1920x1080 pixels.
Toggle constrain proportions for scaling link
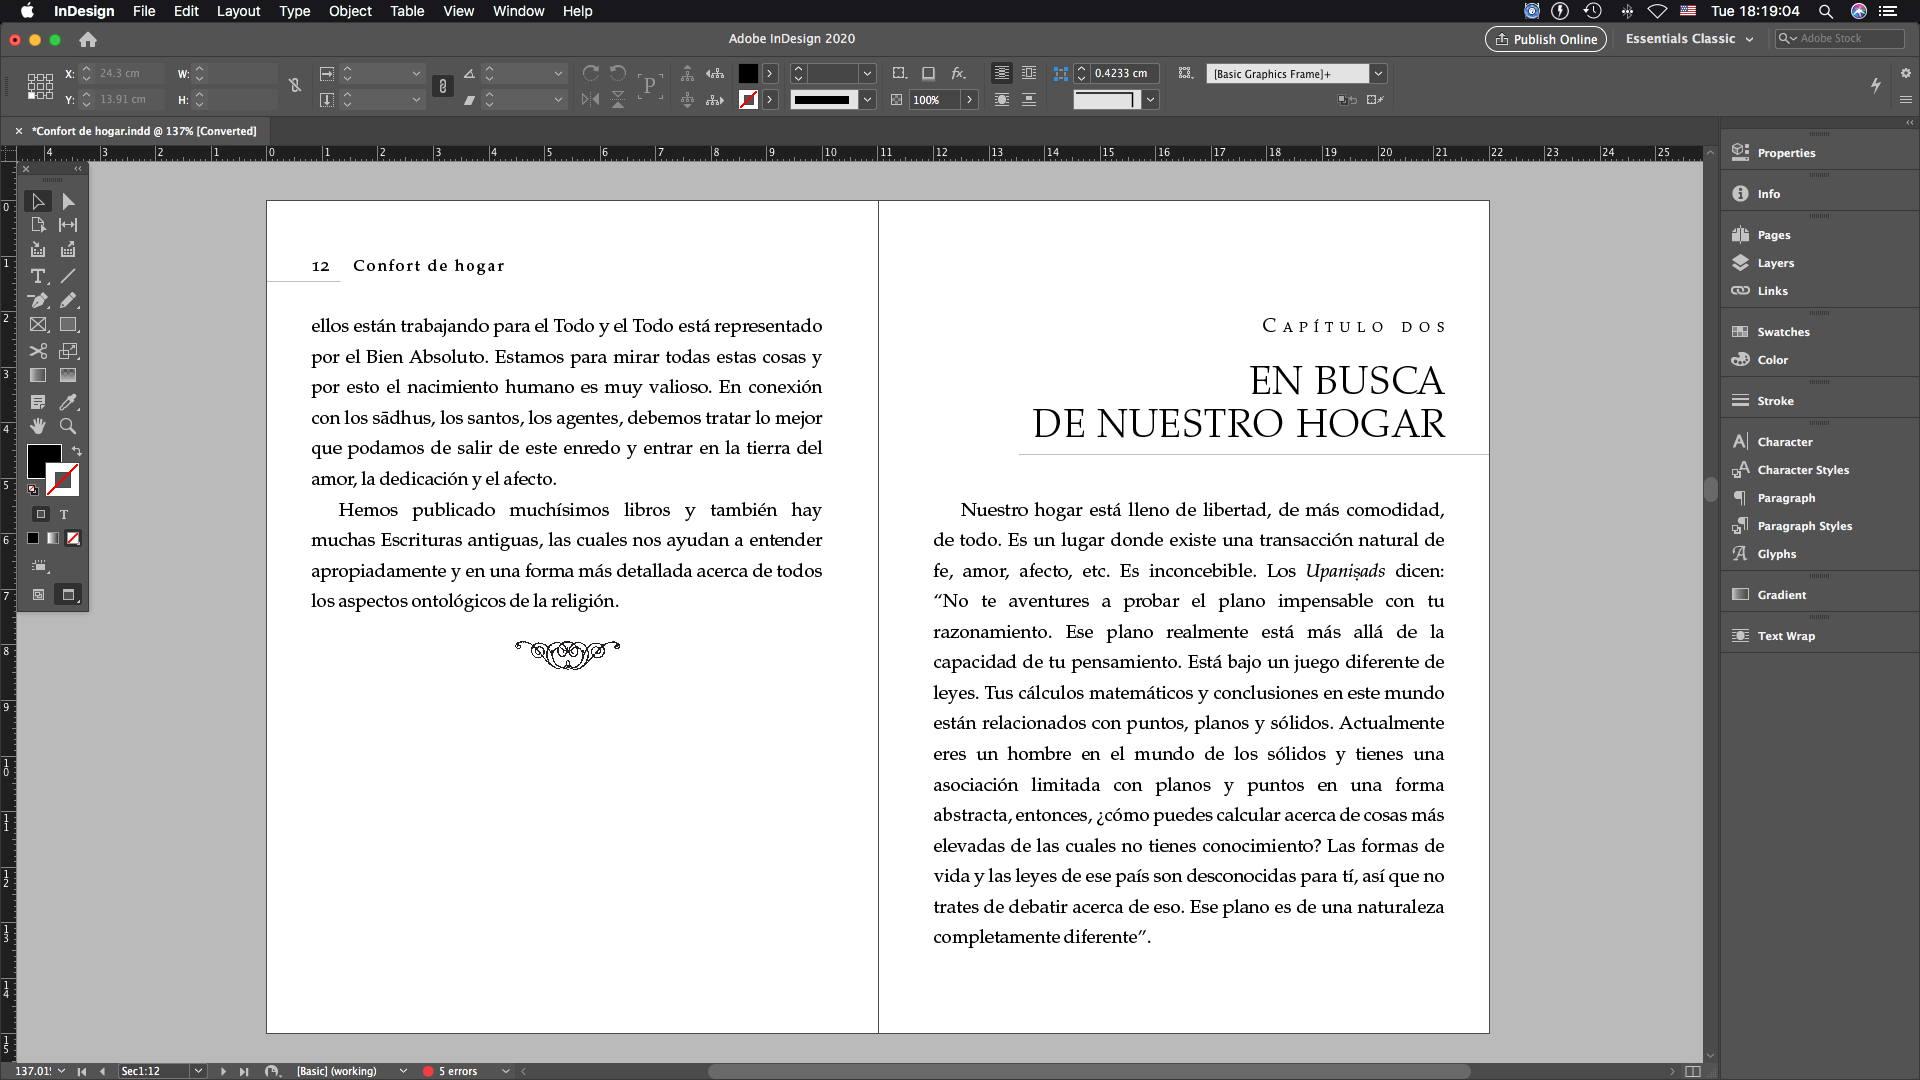click(x=443, y=87)
